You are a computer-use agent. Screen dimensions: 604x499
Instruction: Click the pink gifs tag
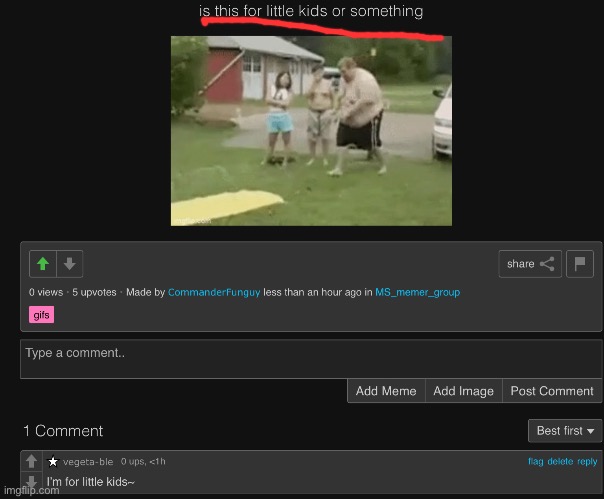coord(42,315)
